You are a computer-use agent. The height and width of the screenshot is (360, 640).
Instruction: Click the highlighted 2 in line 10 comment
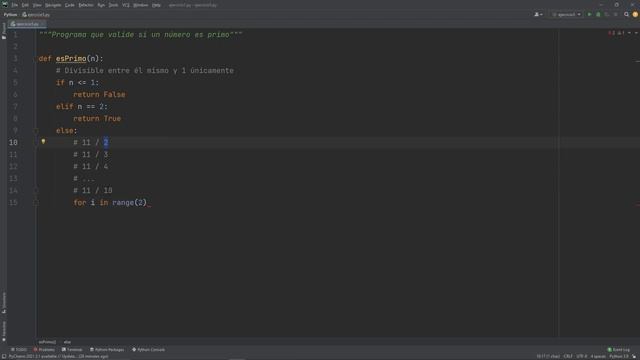[106, 142]
